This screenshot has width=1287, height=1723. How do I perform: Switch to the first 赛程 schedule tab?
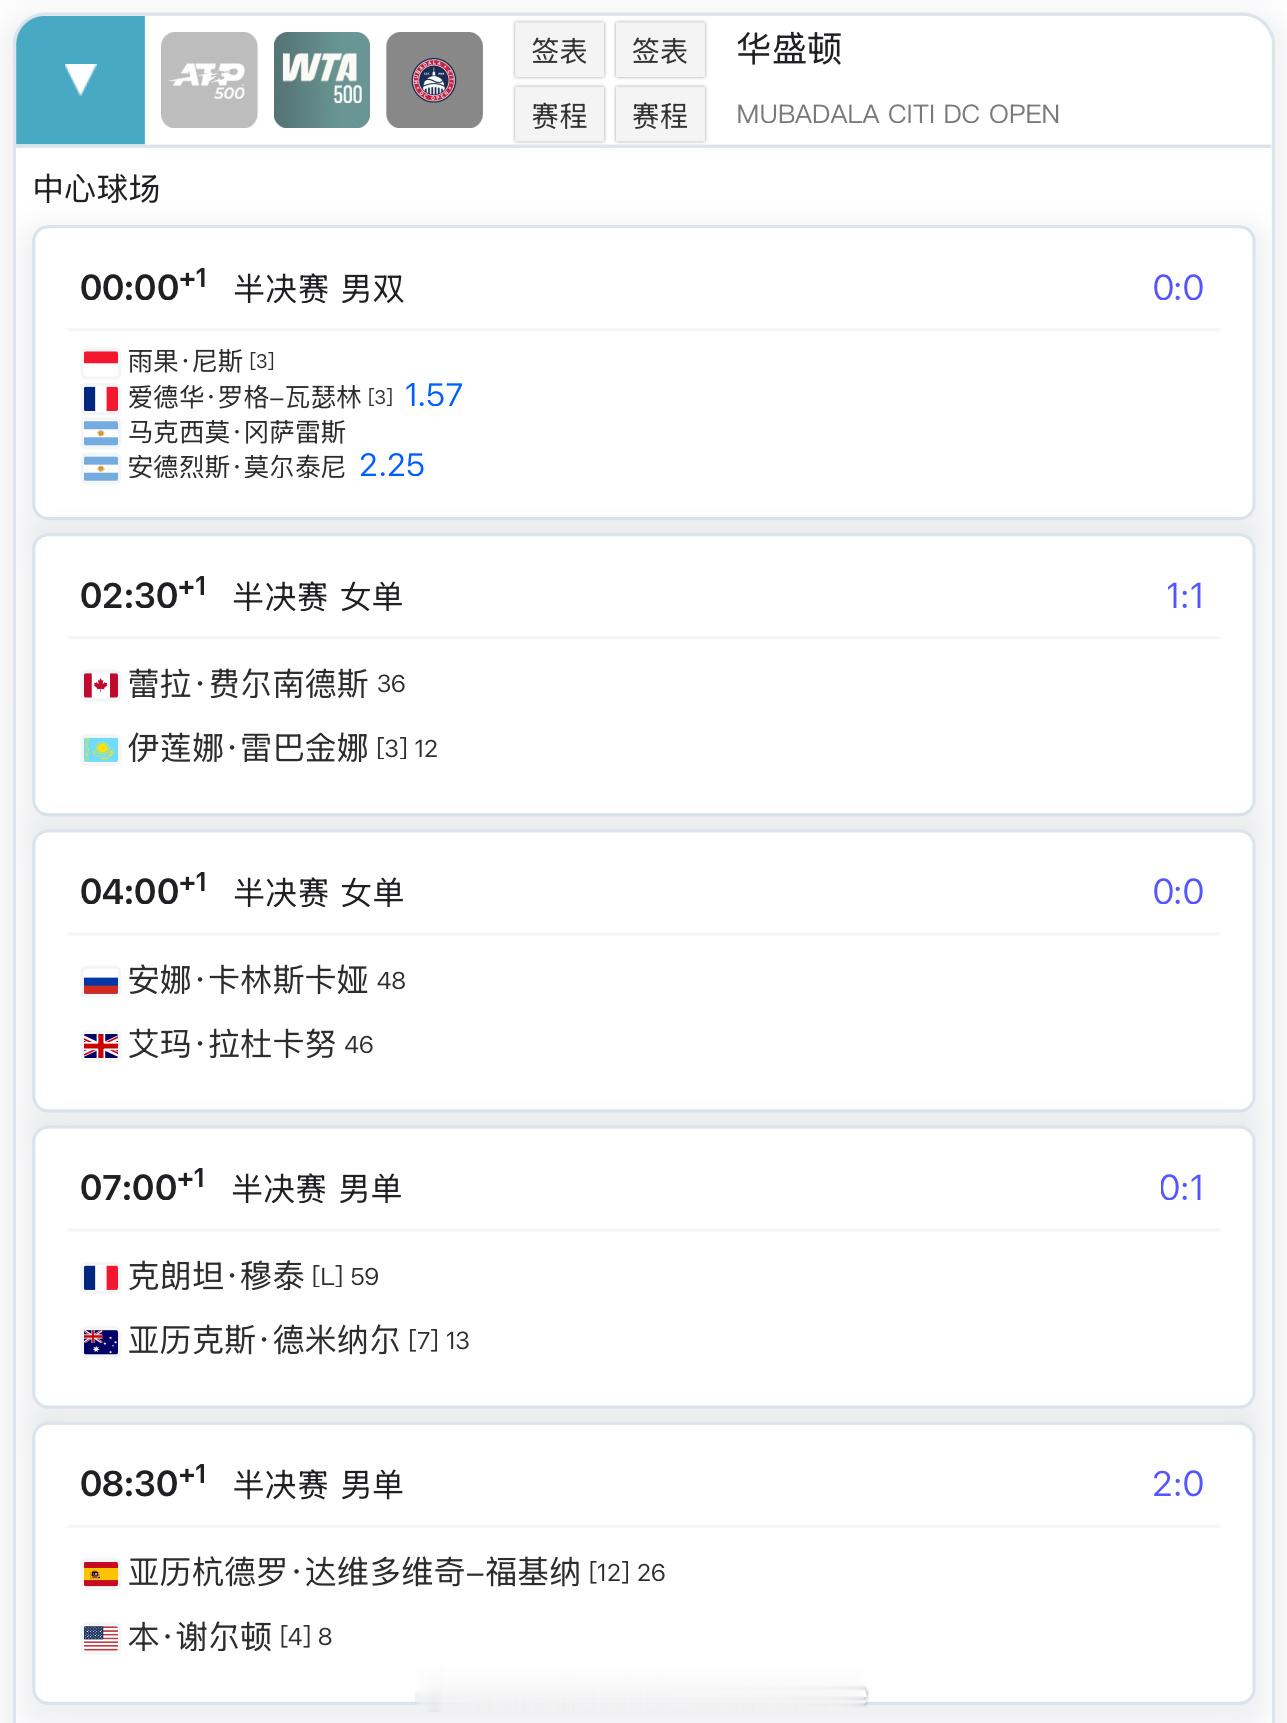(x=559, y=115)
